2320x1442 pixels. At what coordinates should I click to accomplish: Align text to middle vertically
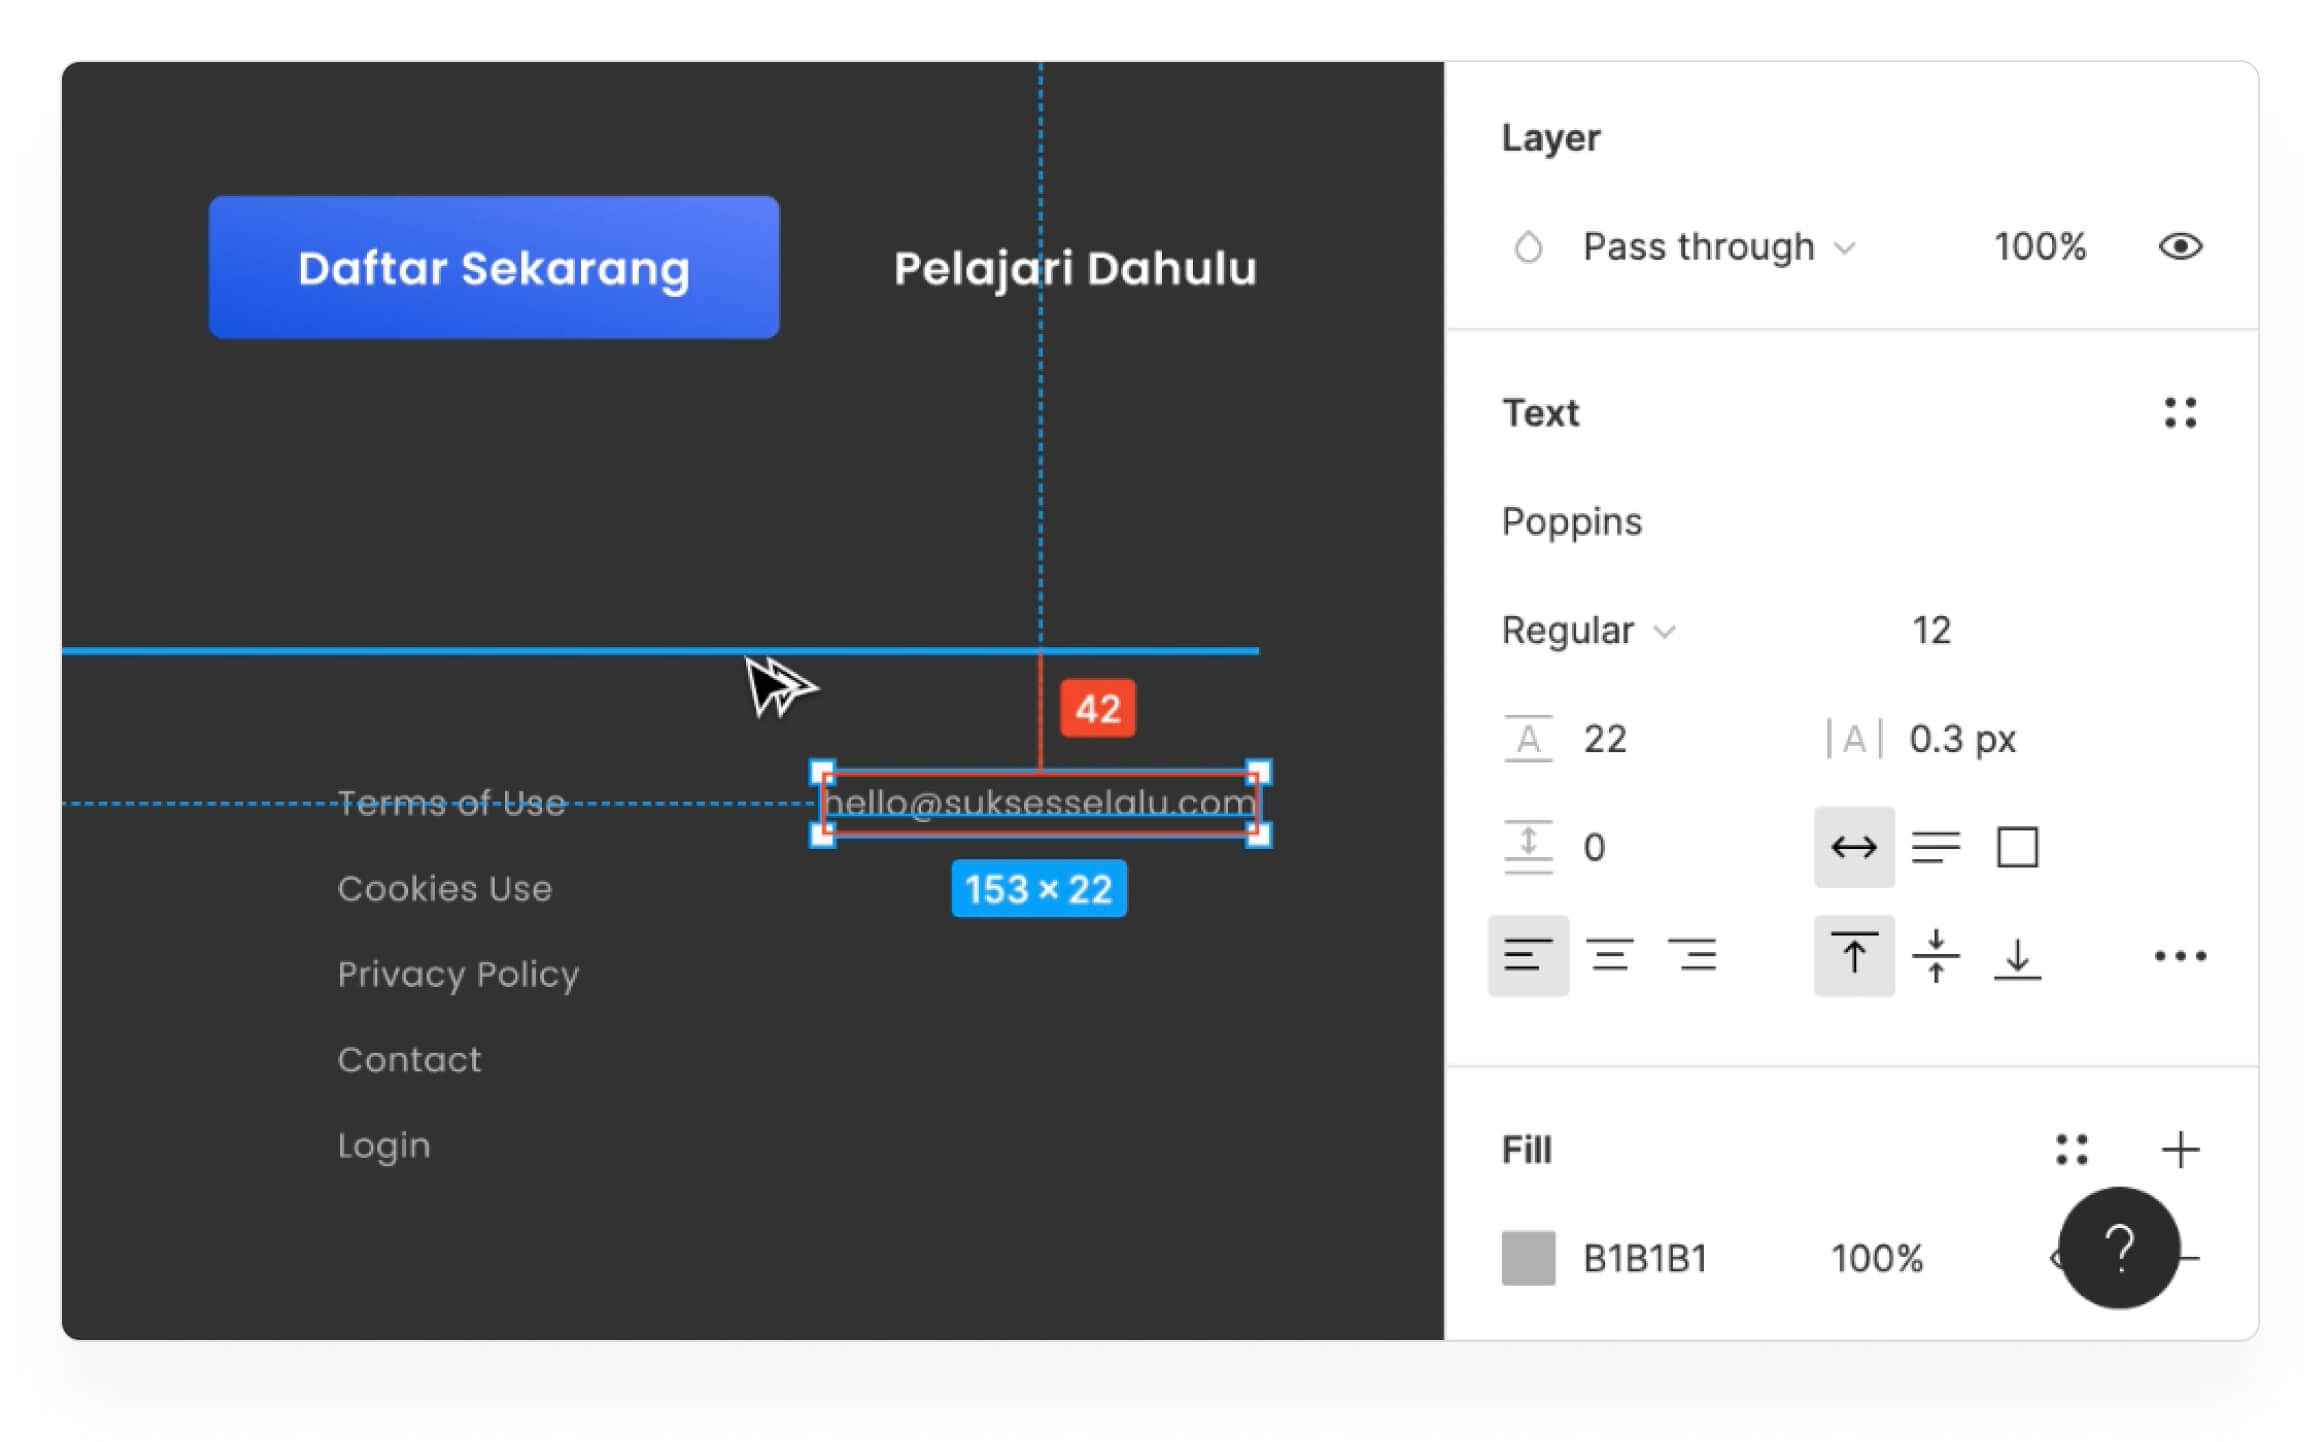1935,956
